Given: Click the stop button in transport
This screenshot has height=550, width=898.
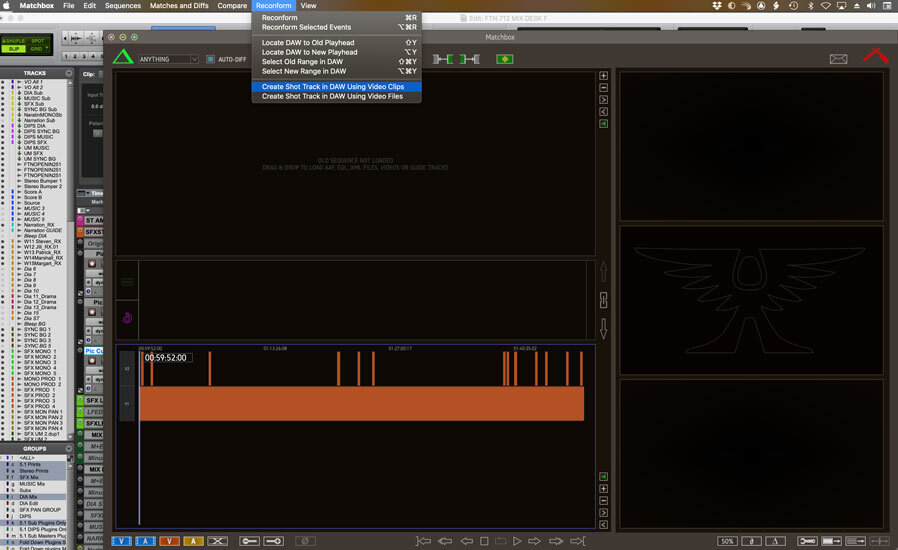Looking at the screenshot, I should 484,541.
